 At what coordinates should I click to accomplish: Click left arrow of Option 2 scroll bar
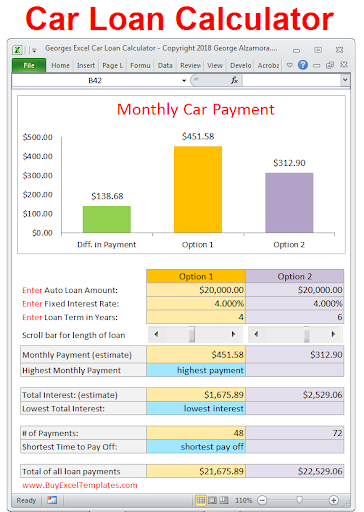click(x=256, y=334)
